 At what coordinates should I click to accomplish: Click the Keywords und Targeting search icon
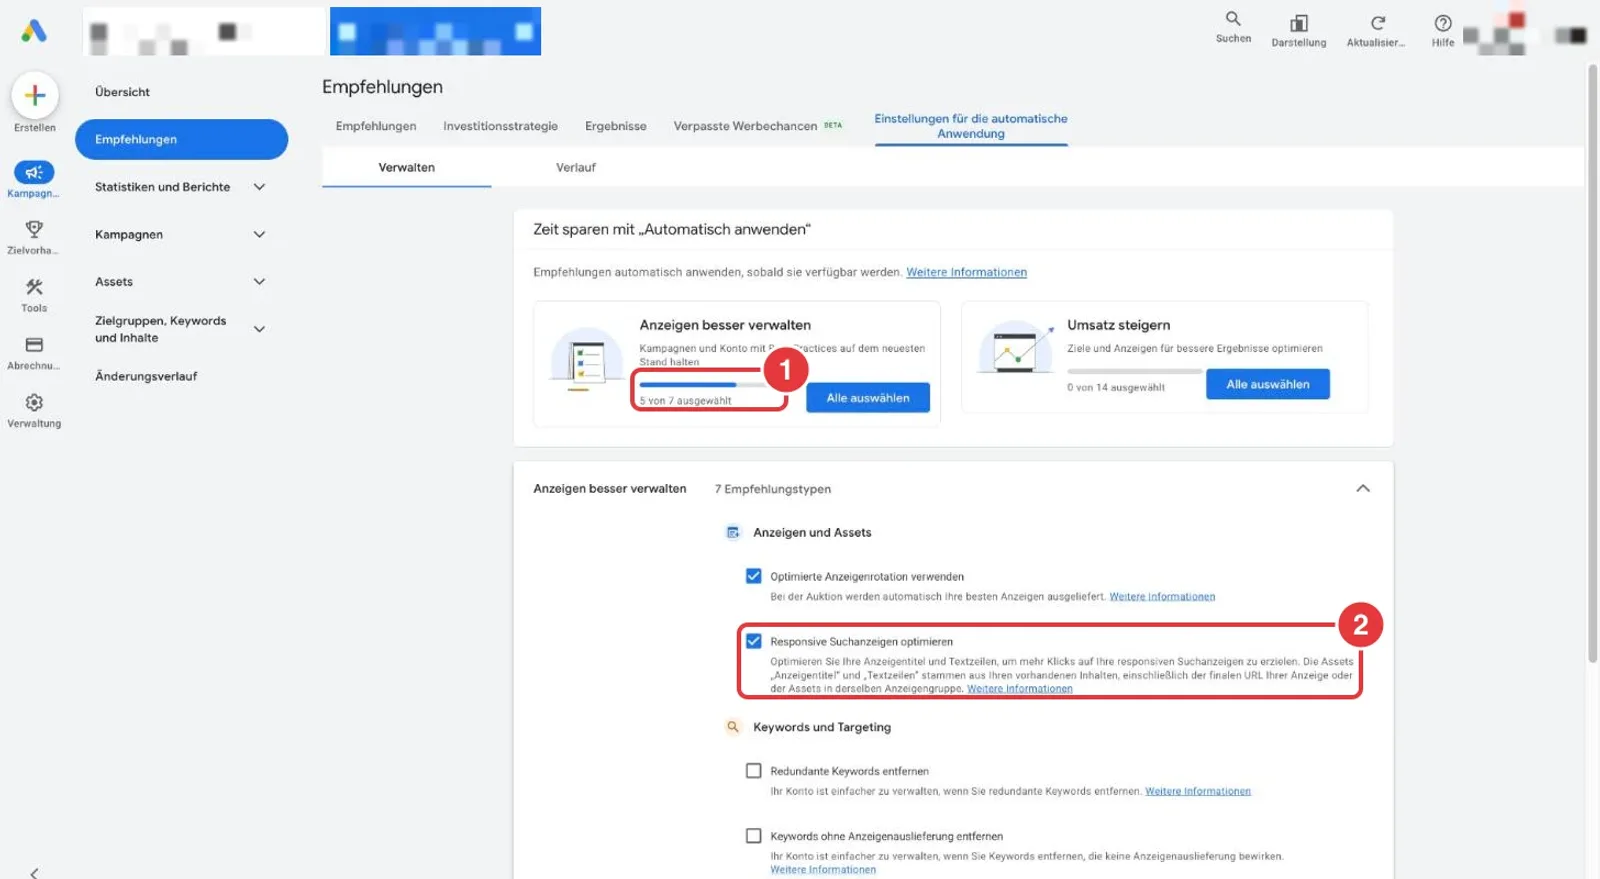coord(733,727)
